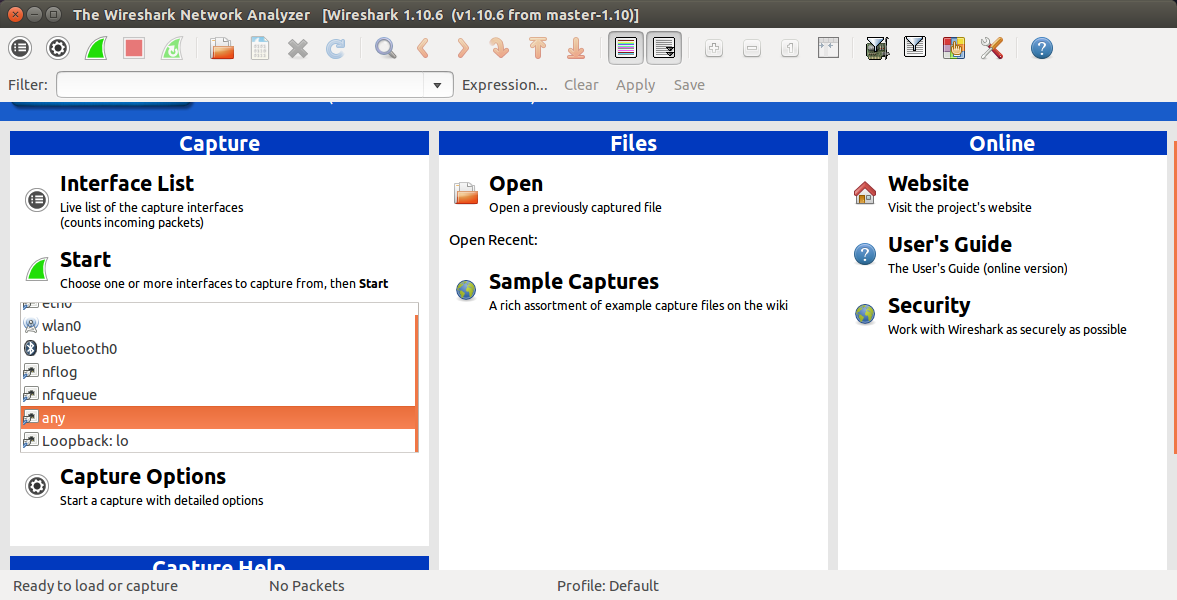Click the Apply filter button
The height and width of the screenshot is (600, 1177).
[635, 85]
